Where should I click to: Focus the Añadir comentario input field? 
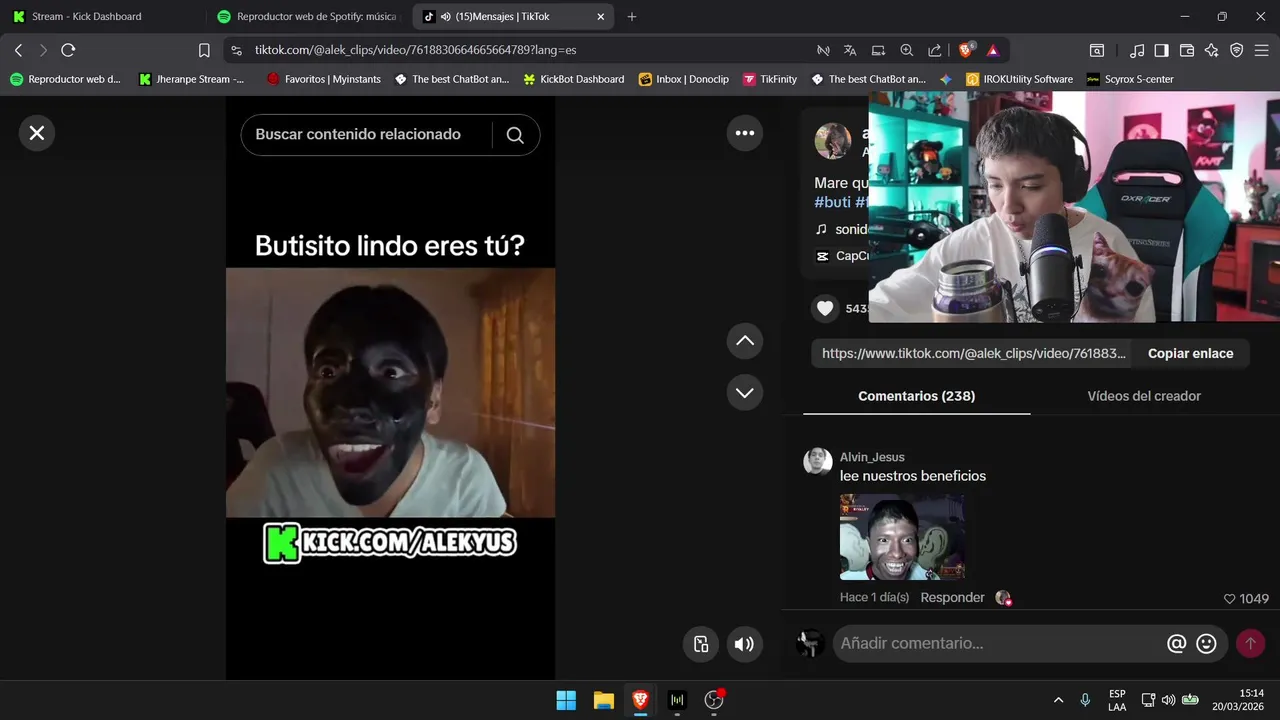[x=1000, y=644]
